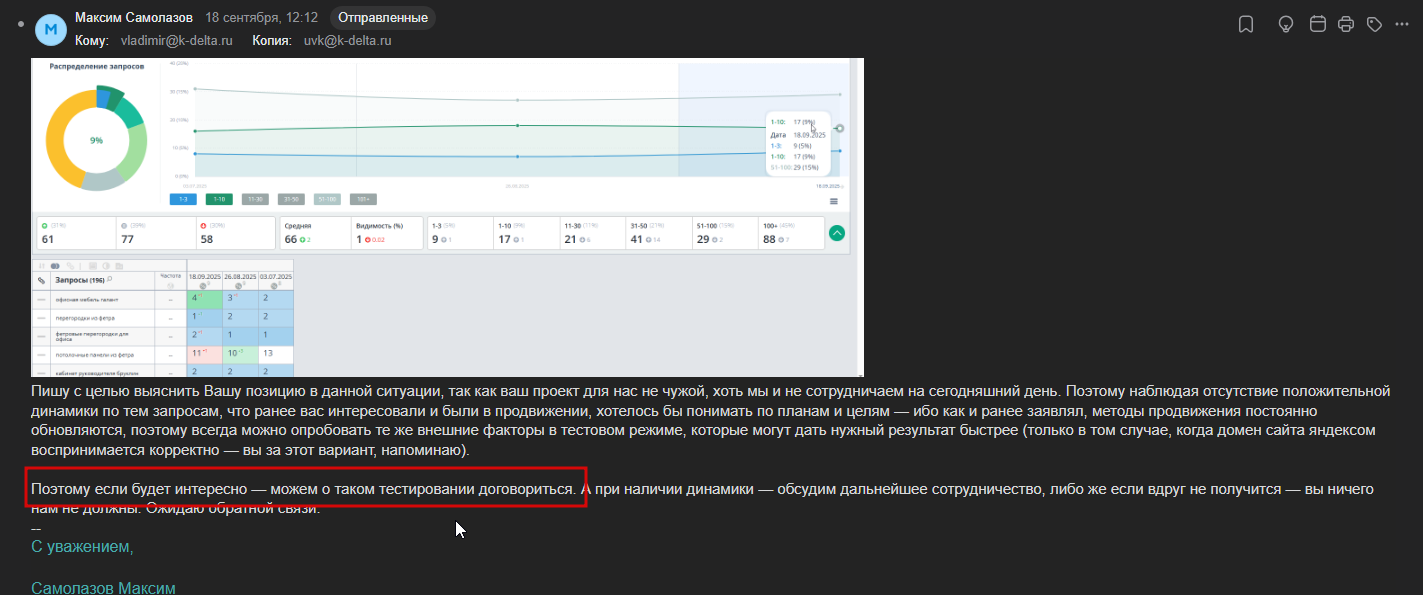1423x595 pixels.
Task: Open the three-dot more actions menu
Action: tap(1402, 24)
